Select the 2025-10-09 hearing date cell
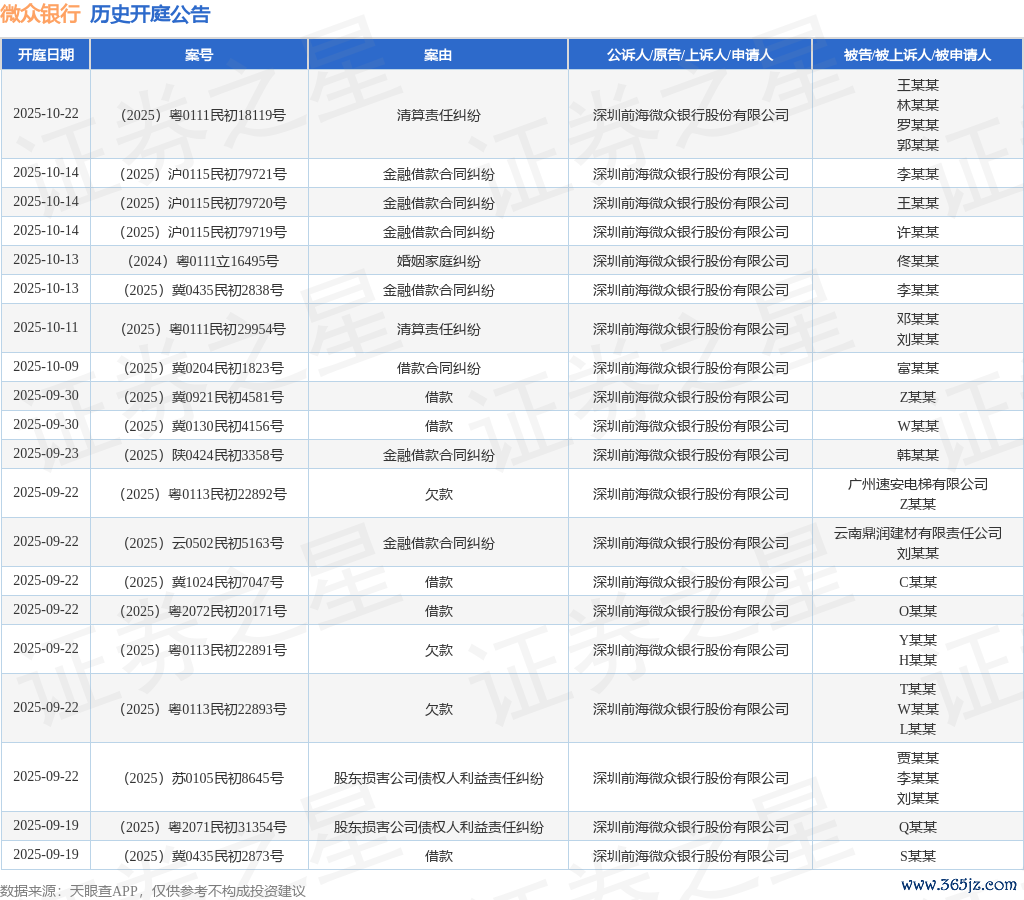The image size is (1024, 900). click(45, 367)
